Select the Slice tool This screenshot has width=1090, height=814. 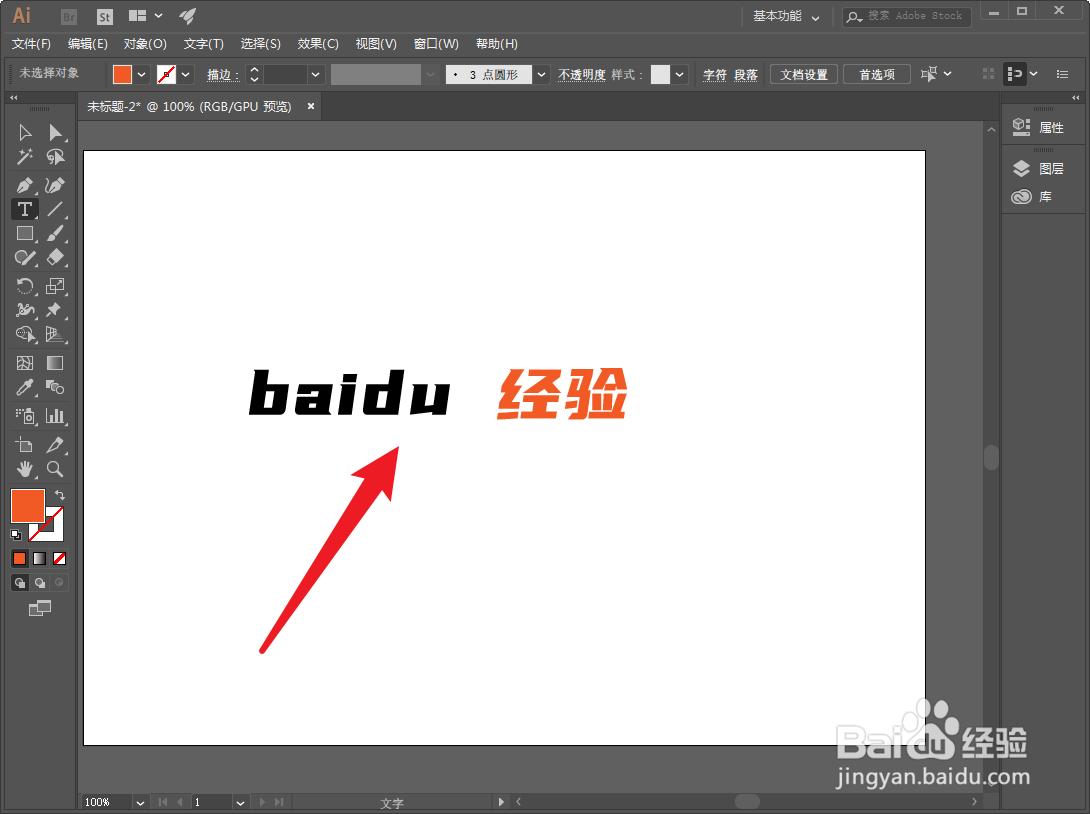[x=55, y=444]
